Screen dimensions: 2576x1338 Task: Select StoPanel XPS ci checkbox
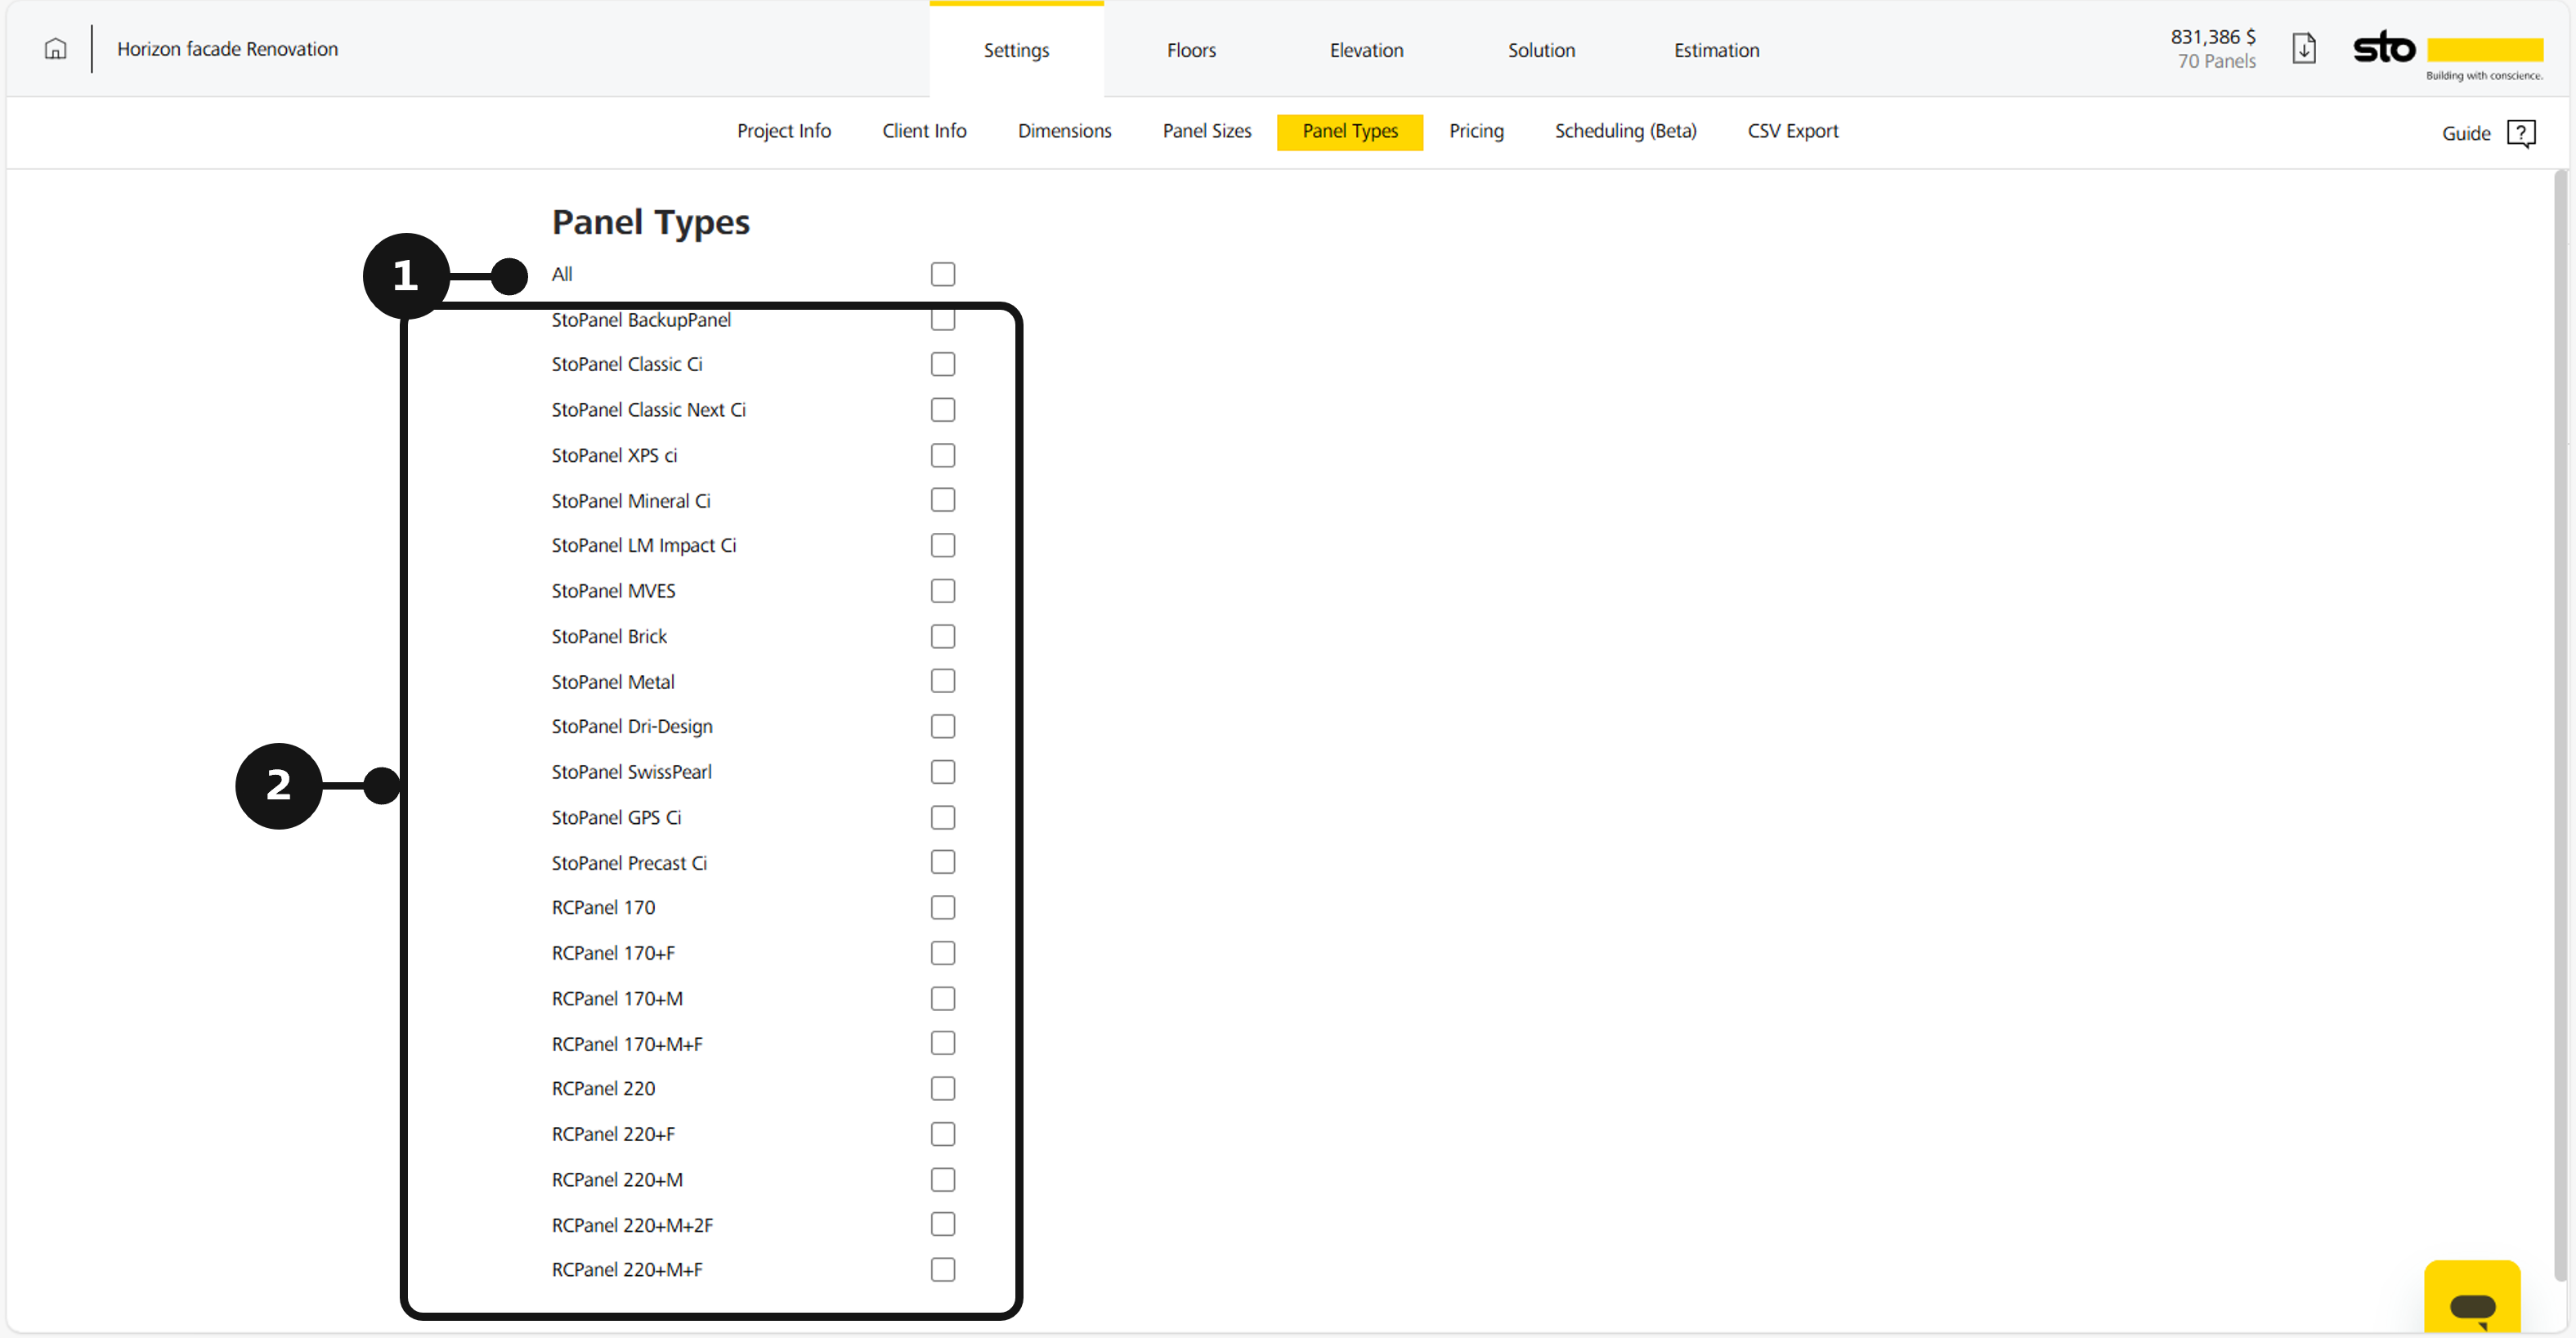click(942, 455)
